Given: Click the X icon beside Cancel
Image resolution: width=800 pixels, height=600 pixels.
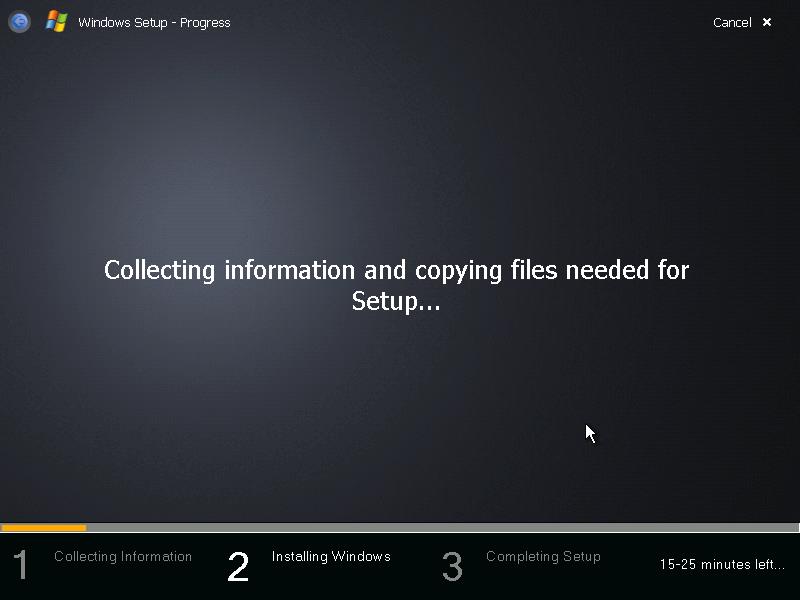Looking at the screenshot, I should [x=767, y=22].
